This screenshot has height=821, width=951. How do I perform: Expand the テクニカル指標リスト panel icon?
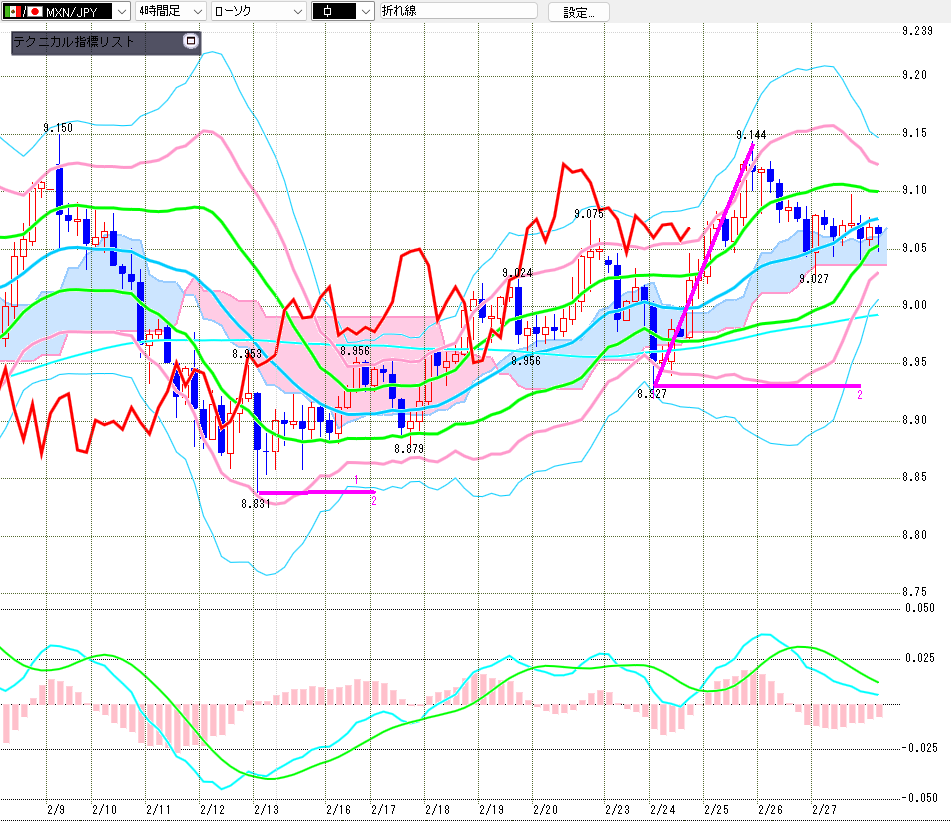pos(192,42)
